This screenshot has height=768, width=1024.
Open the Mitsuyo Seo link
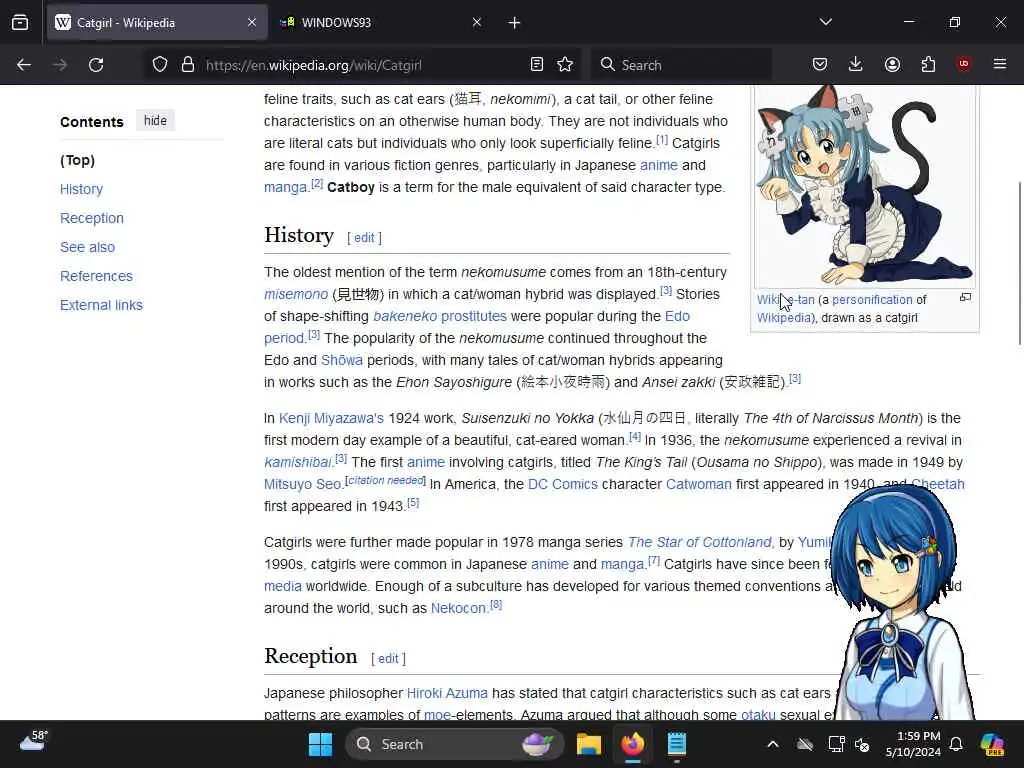click(x=302, y=484)
